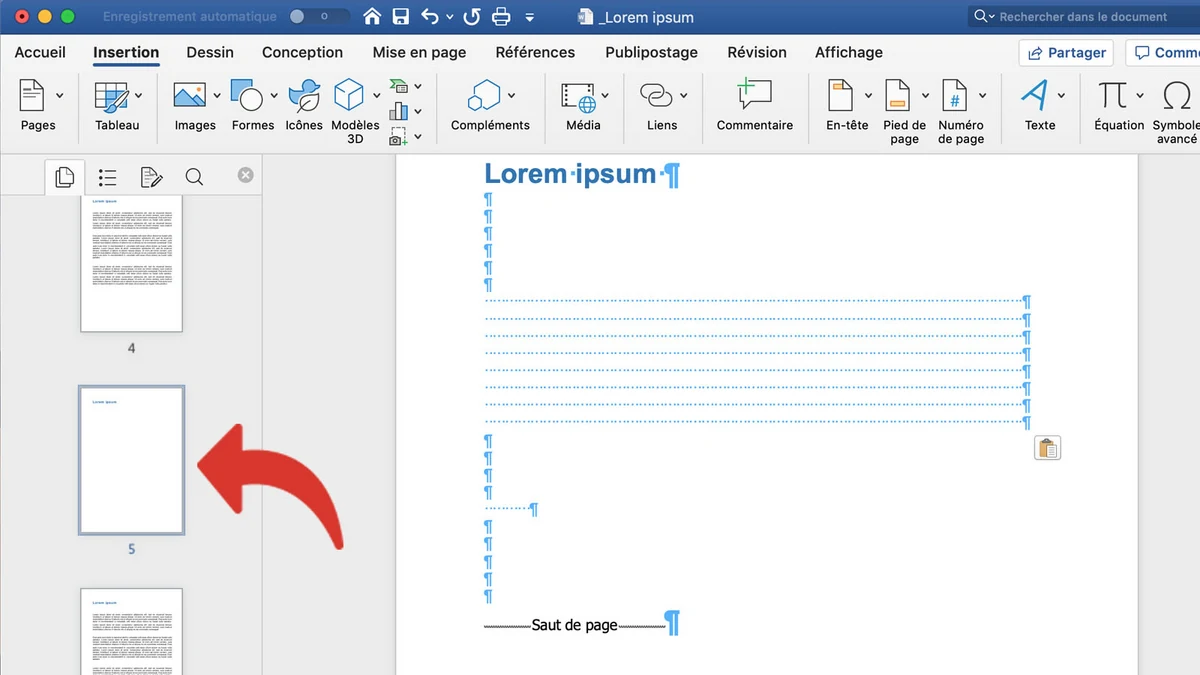Click the Partager button
Viewport: 1200px width, 675px height.
point(1066,52)
